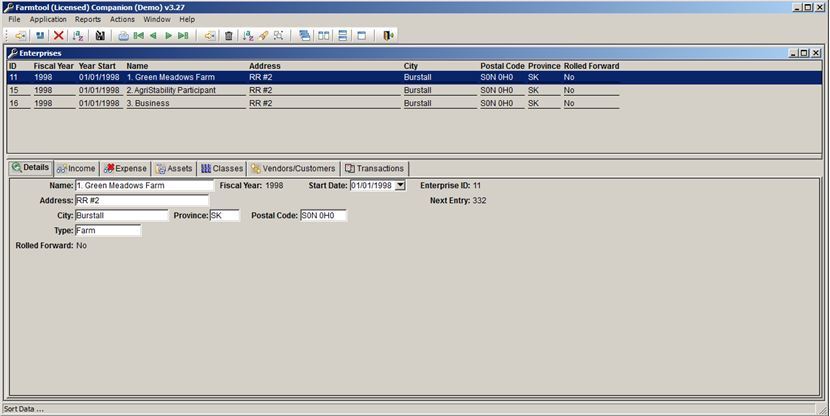Click the Postal Code input field
Viewport: 830px width, 416px height.
coord(323,216)
